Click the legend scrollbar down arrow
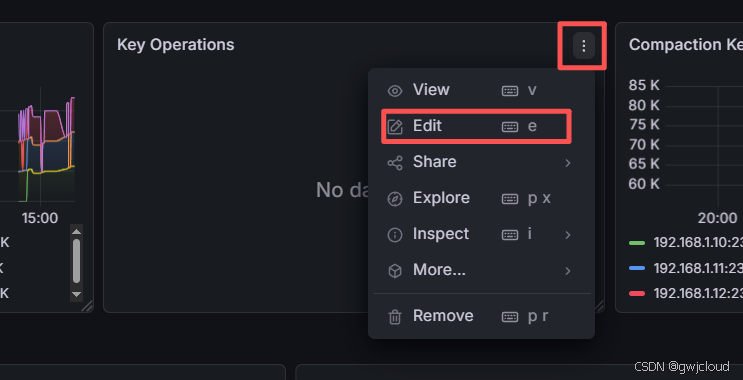This screenshot has width=743, height=380. (x=76, y=294)
